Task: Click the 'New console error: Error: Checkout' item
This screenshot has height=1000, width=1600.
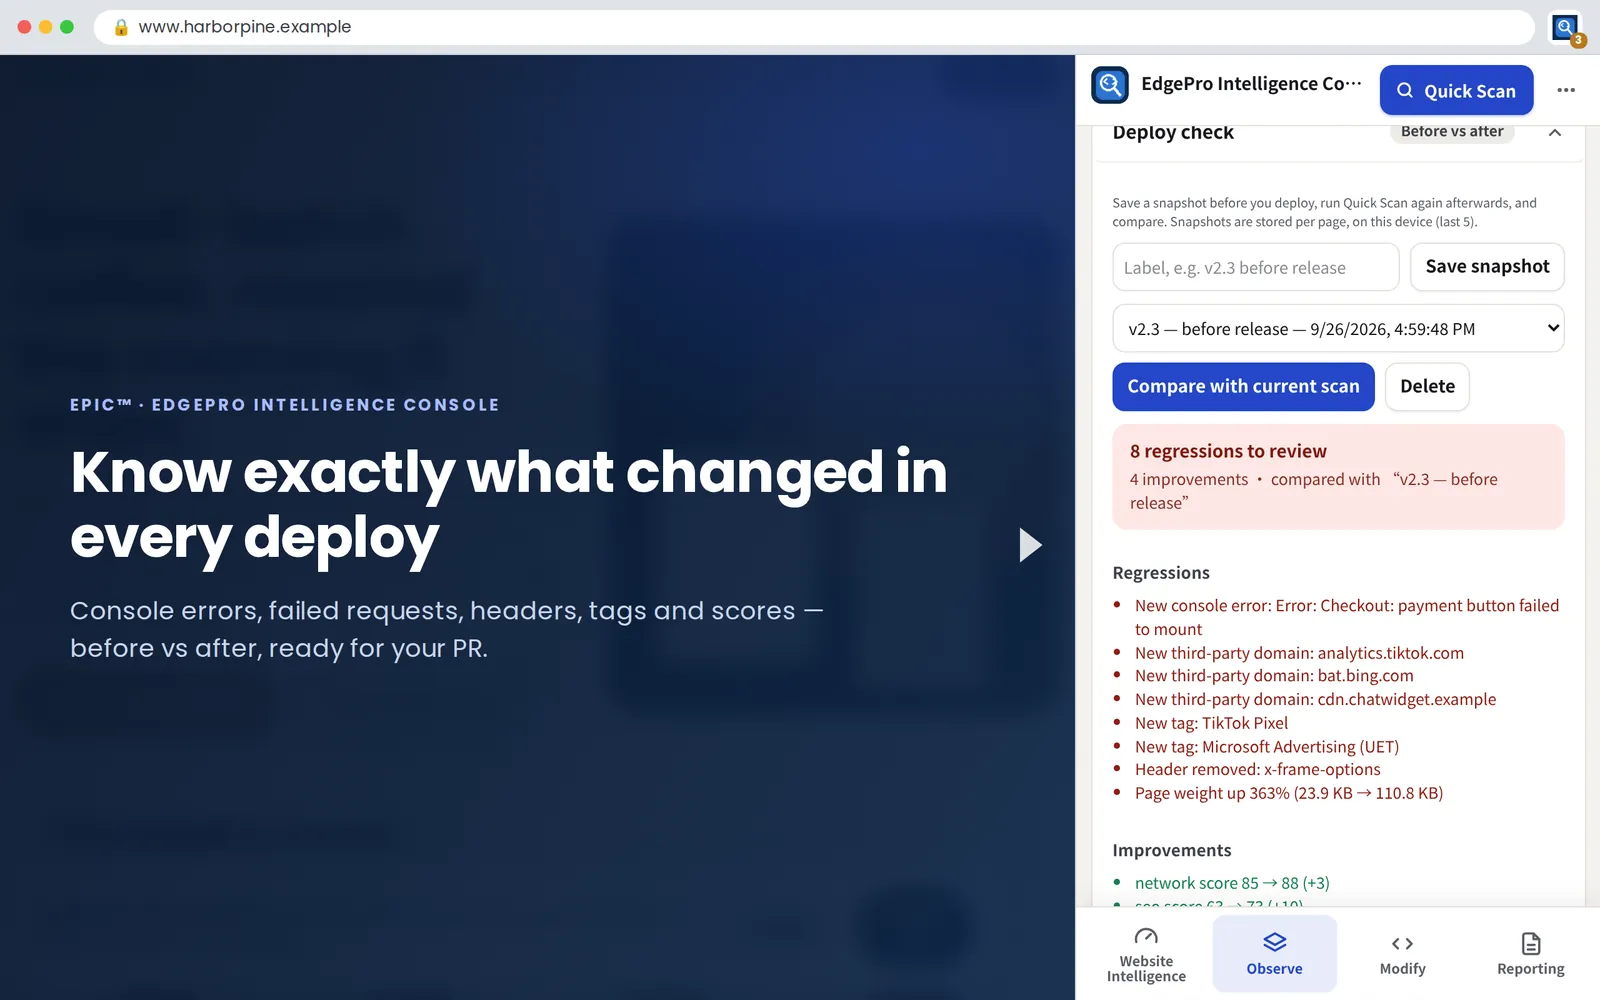Action: (x=1346, y=617)
